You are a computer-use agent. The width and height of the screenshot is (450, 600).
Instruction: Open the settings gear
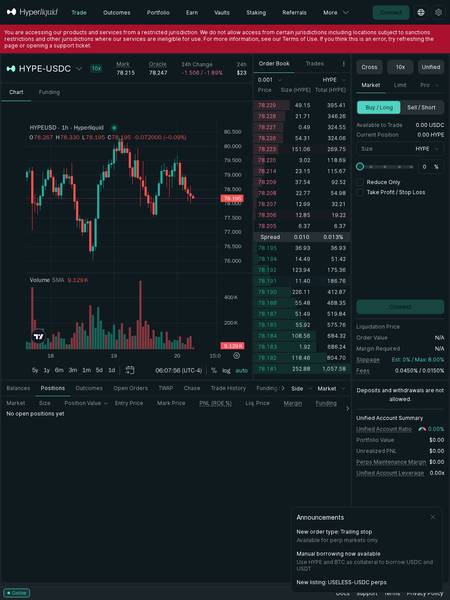[x=439, y=12]
